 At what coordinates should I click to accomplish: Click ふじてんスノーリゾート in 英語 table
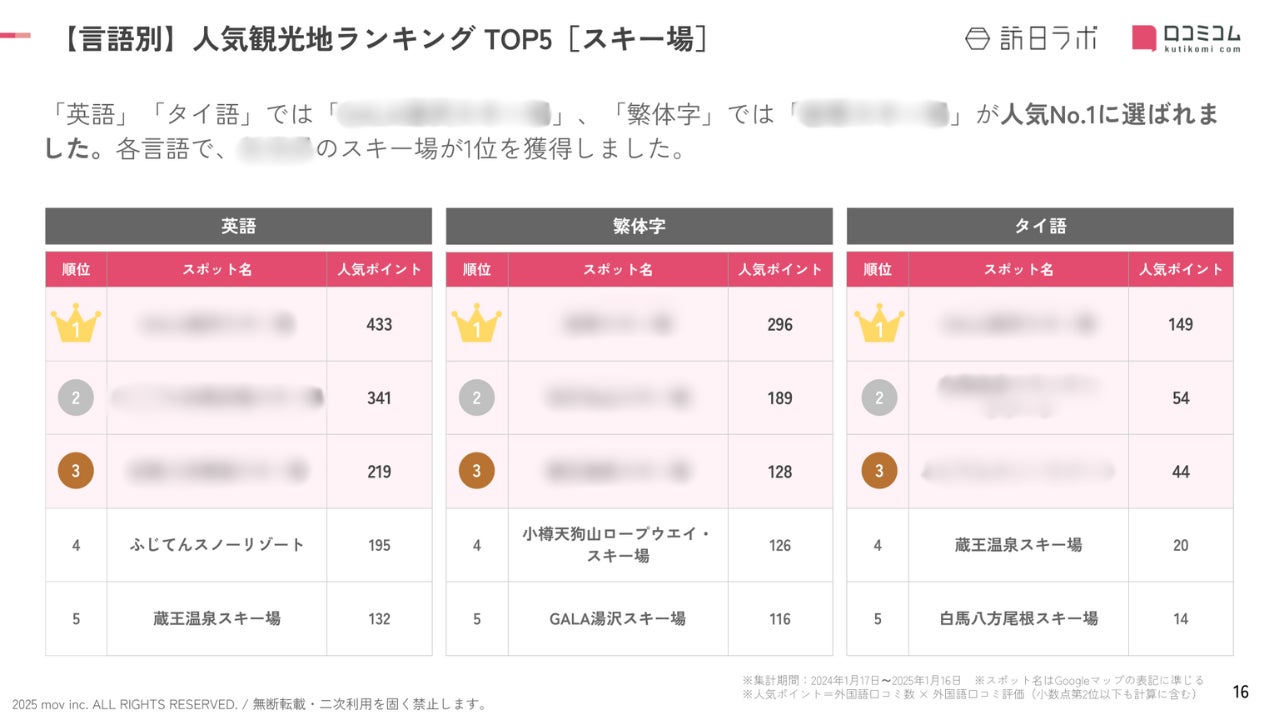[x=217, y=545]
